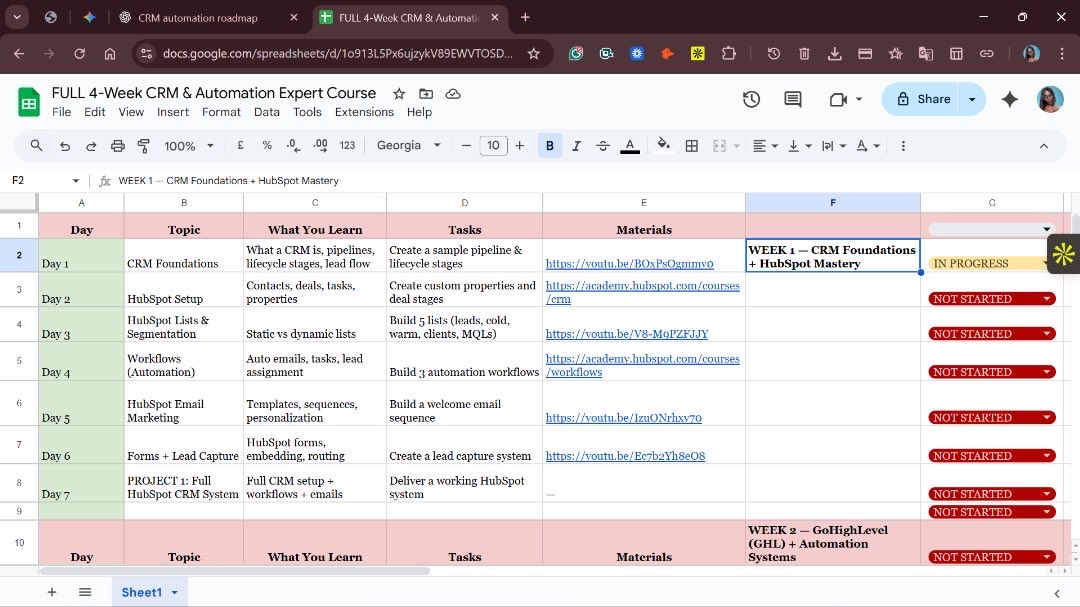Apply percent format to the cell
Viewport: 1080px width, 607px height.
266,145
